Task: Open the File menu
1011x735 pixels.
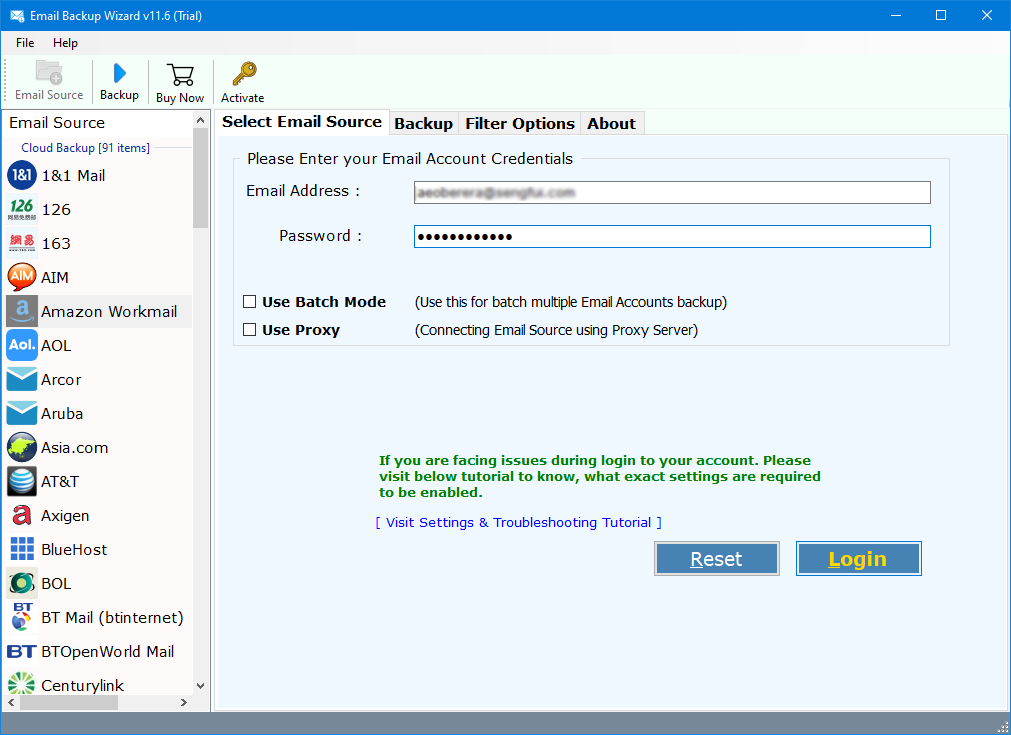Action: click(25, 43)
